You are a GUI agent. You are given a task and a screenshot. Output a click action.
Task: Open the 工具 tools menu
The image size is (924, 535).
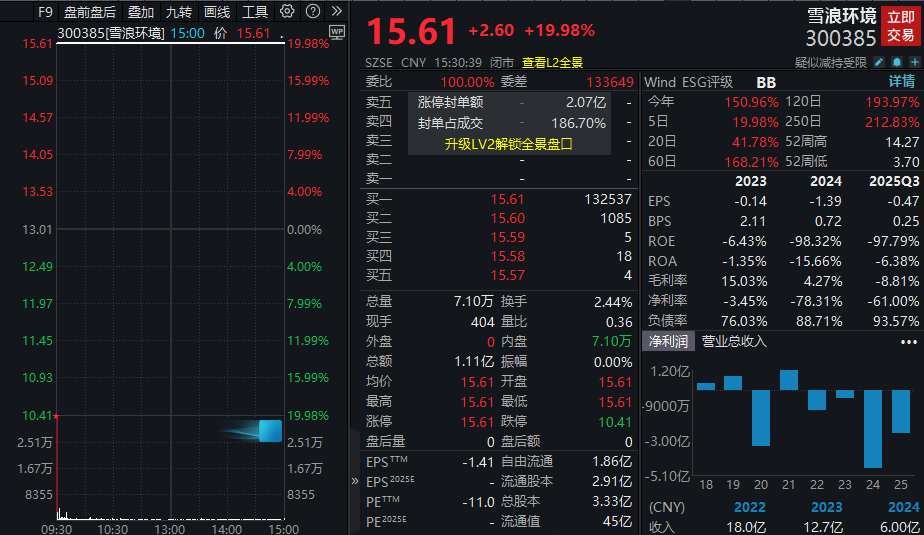pos(255,12)
